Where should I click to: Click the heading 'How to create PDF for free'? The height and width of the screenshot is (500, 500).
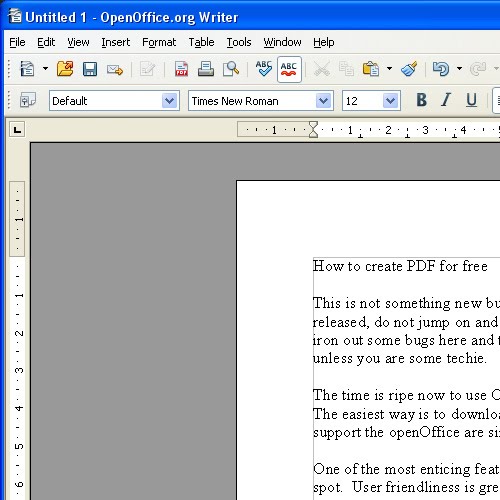pyautogui.click(x=400, y=266)
